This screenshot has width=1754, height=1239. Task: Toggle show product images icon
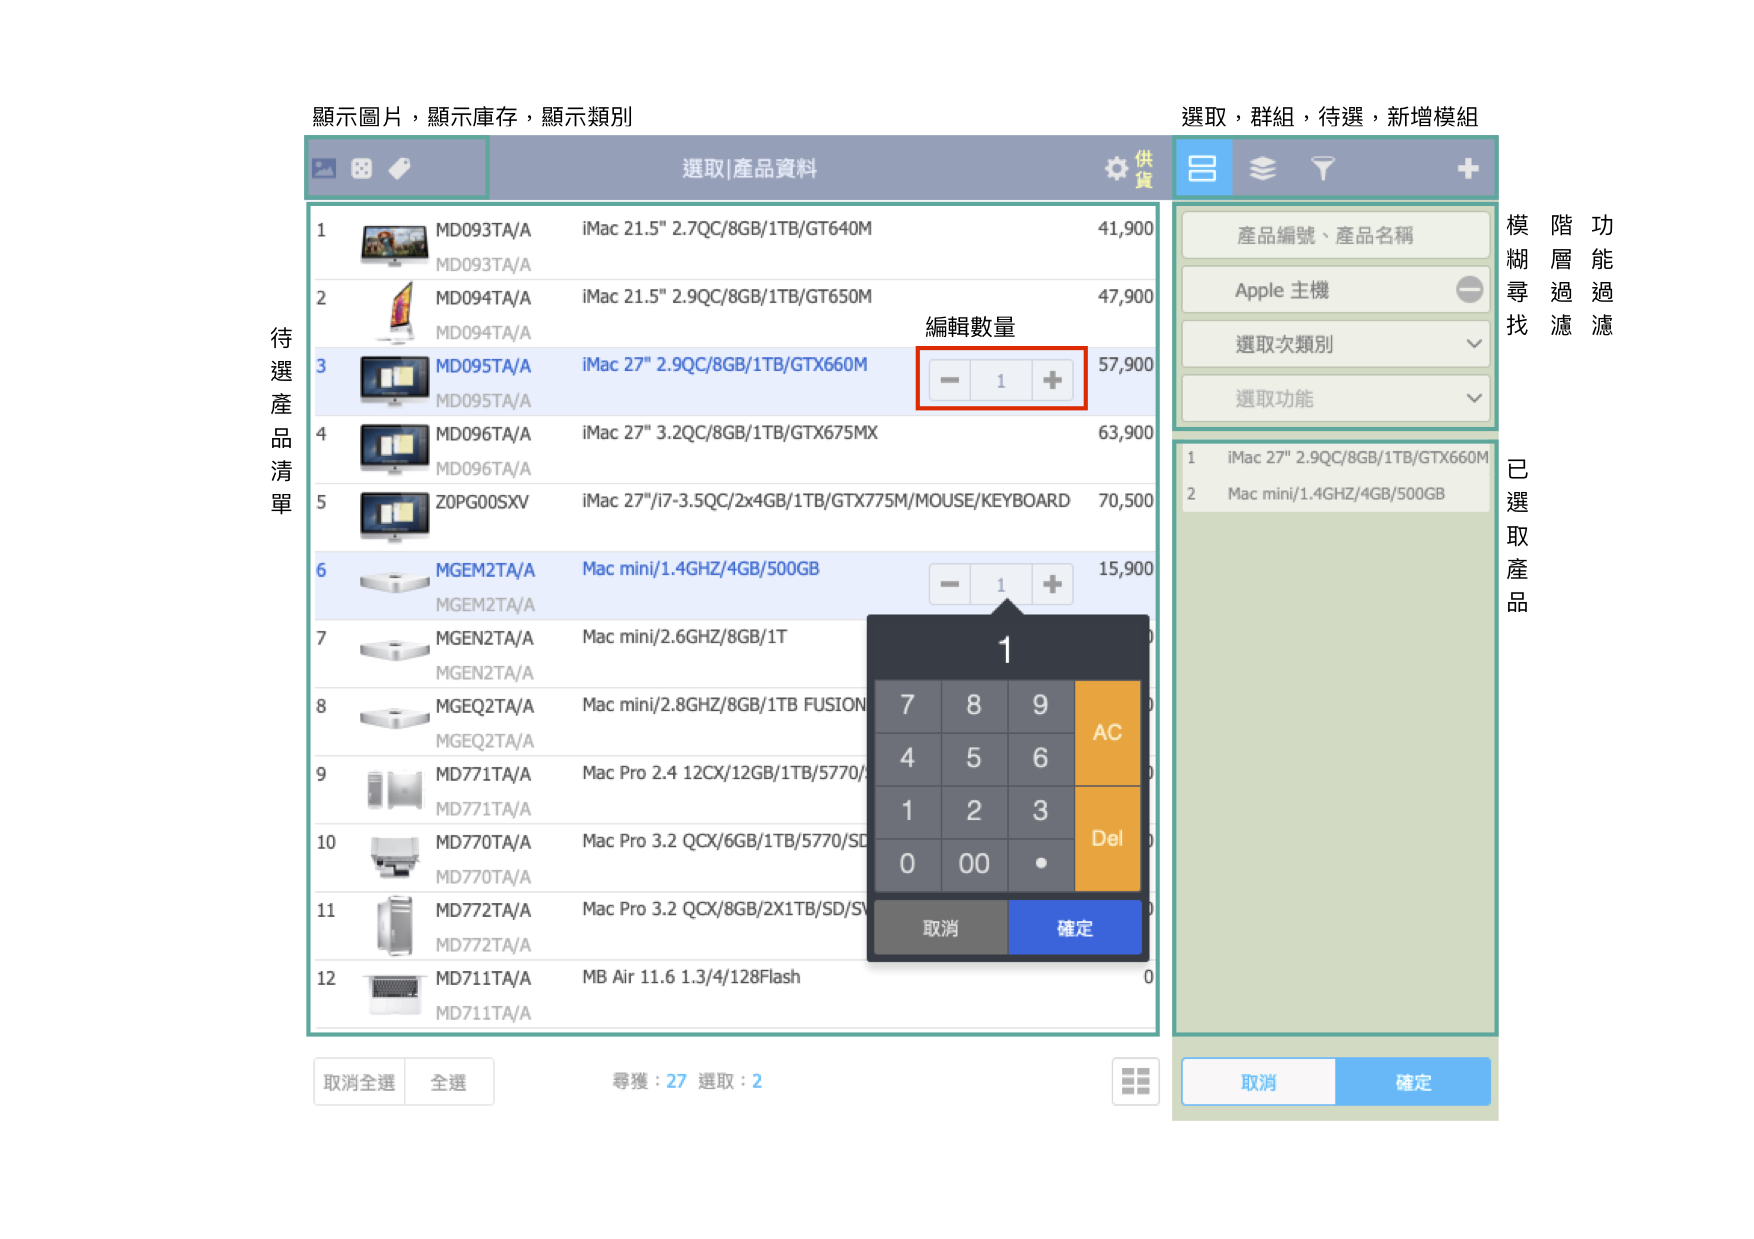pyautogui.click(x=324, y=168)
